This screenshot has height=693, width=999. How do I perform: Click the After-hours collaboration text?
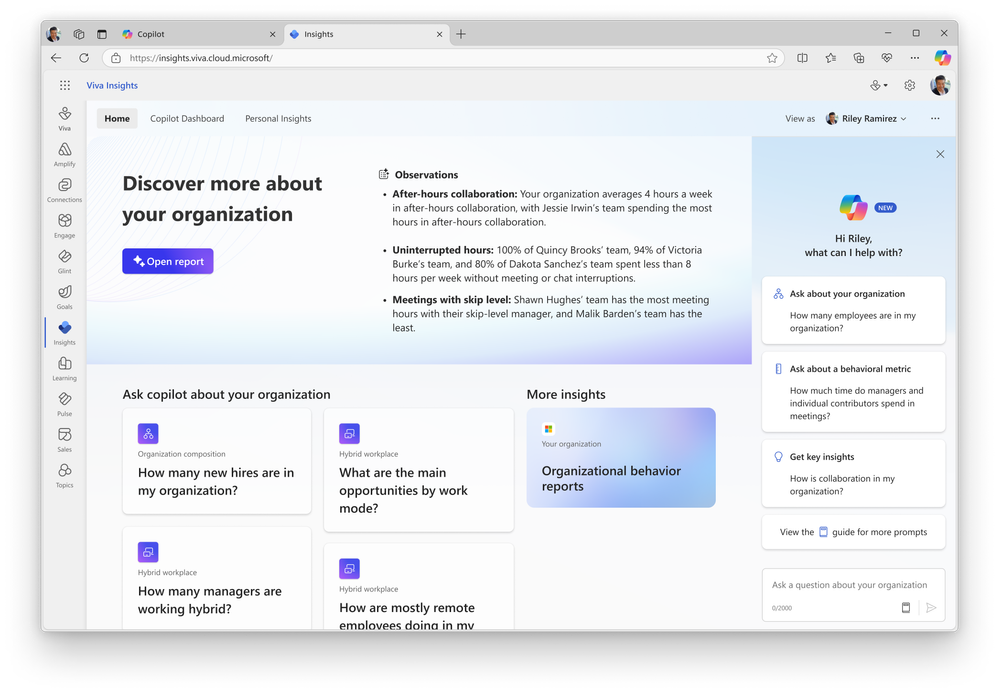tap(455, 194)
